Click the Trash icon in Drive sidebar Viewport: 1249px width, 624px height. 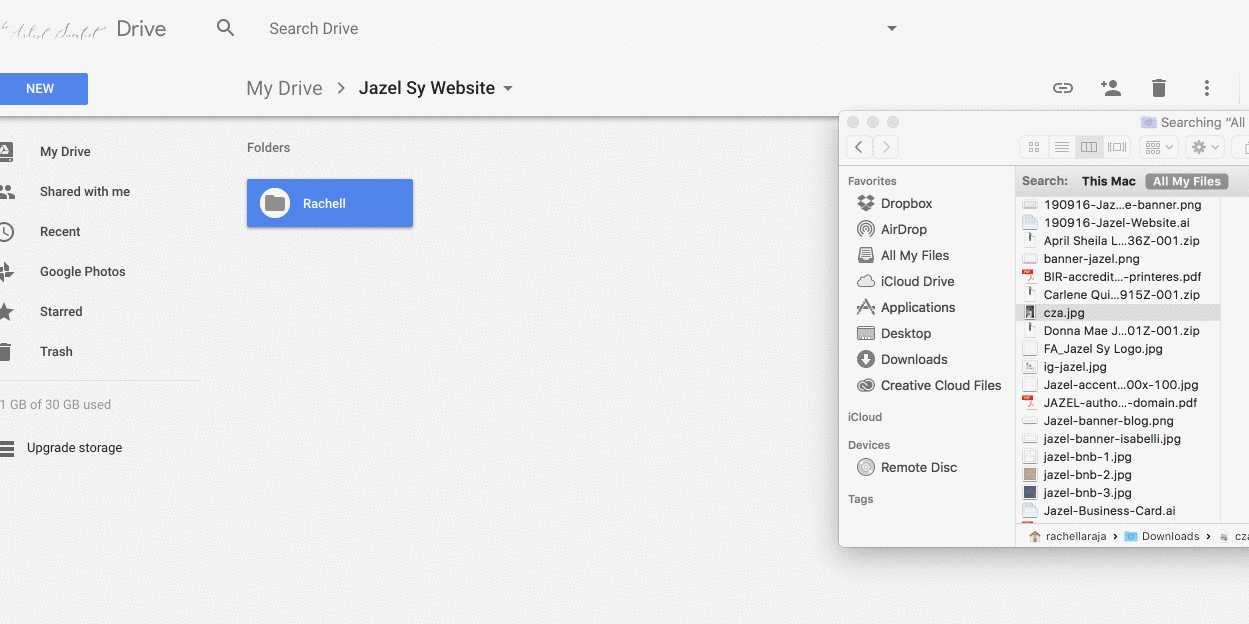[x=5, y=352]
